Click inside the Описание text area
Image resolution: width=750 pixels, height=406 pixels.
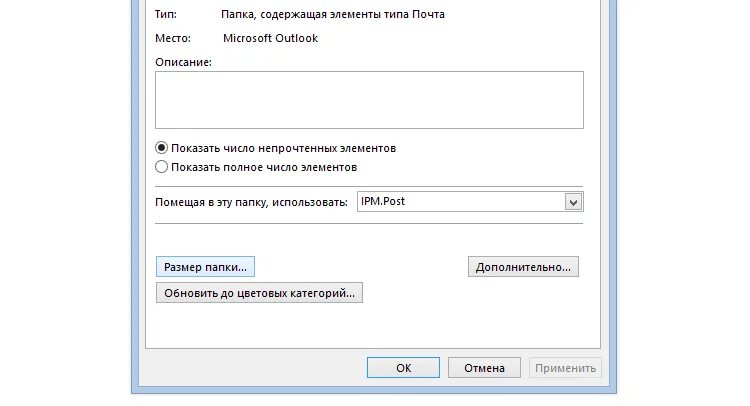point(369,100)
